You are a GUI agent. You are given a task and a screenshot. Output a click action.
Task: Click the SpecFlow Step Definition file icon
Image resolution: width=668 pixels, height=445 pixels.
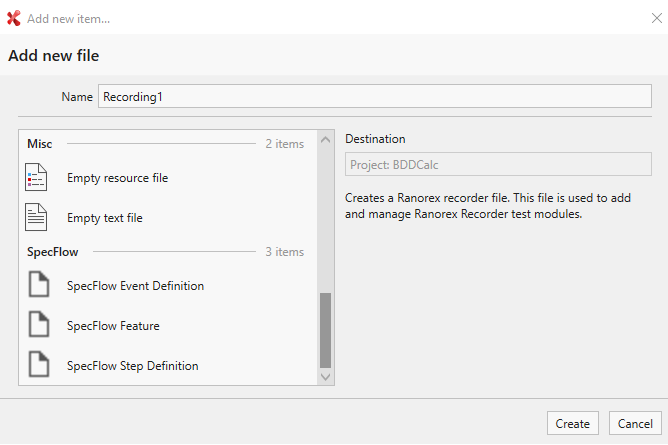point(39,364)
